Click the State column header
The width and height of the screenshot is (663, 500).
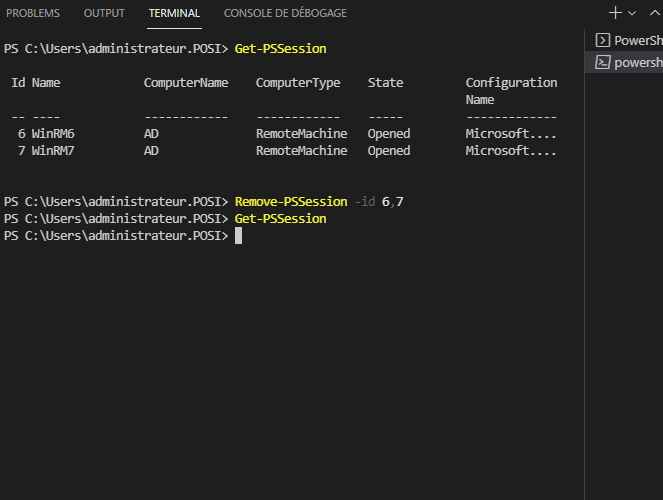point(385,83)
